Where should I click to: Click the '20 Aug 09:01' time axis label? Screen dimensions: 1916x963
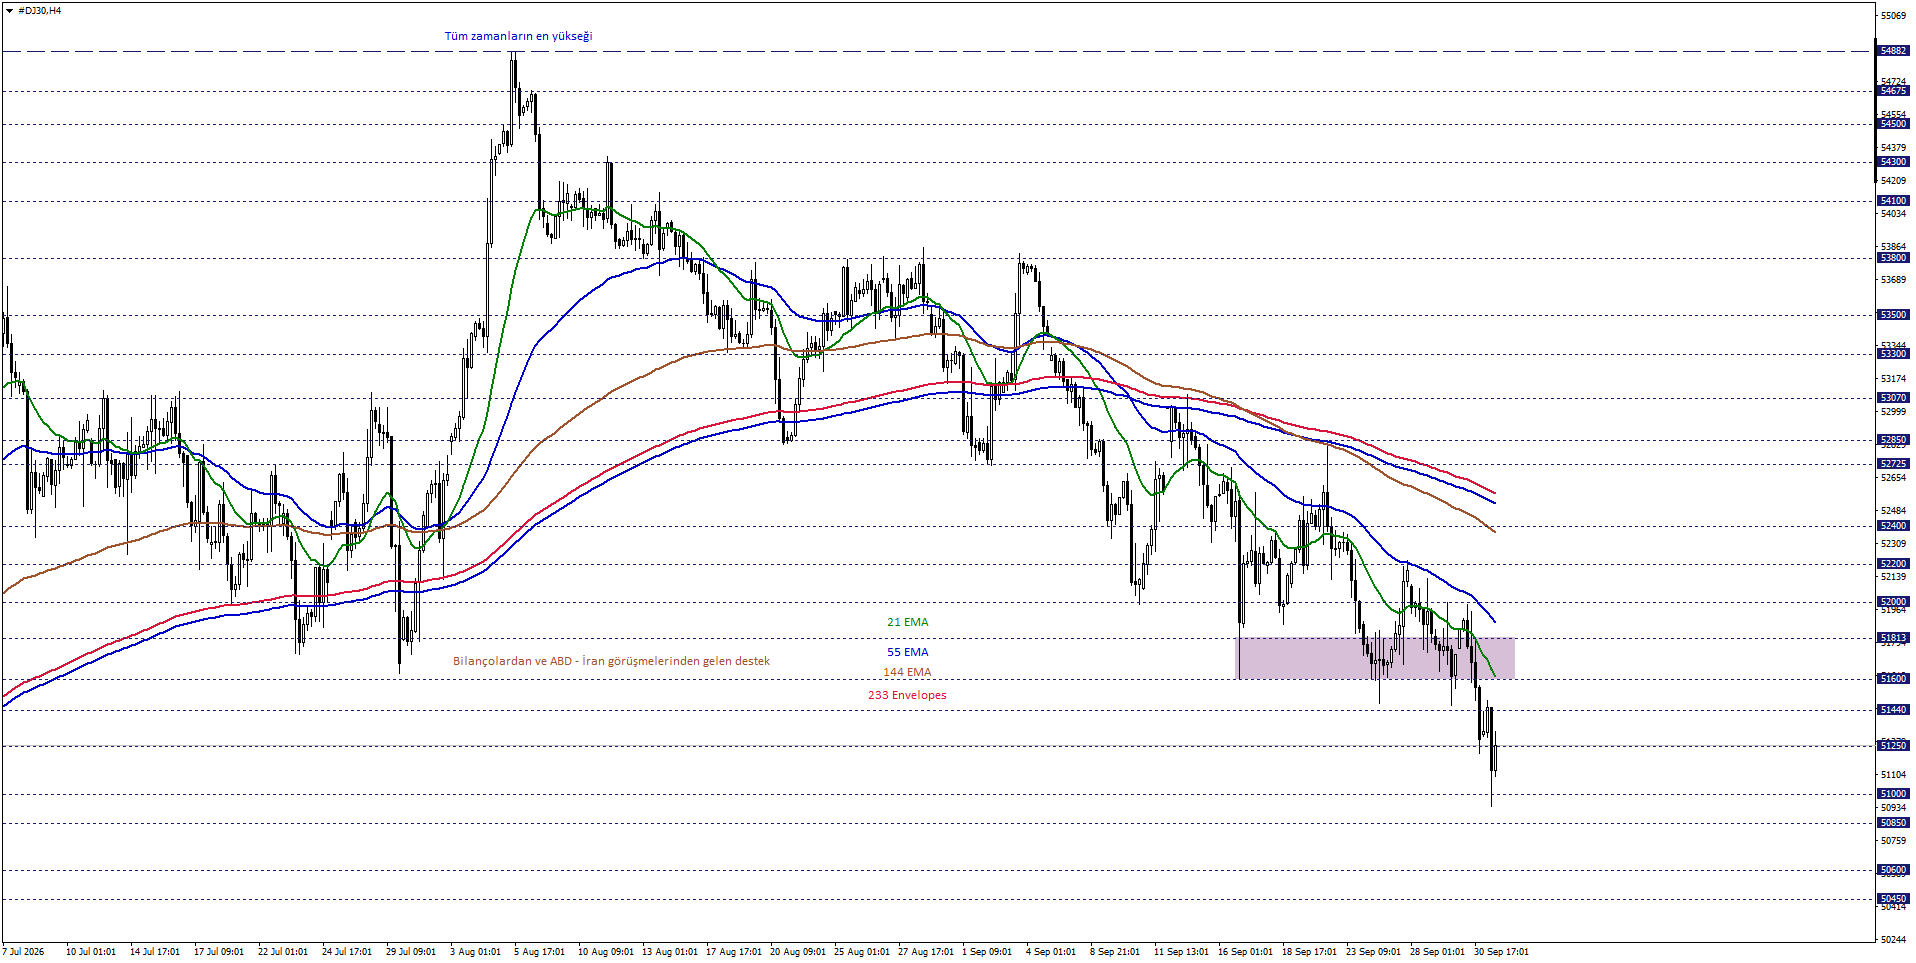[x=798, y=952]
